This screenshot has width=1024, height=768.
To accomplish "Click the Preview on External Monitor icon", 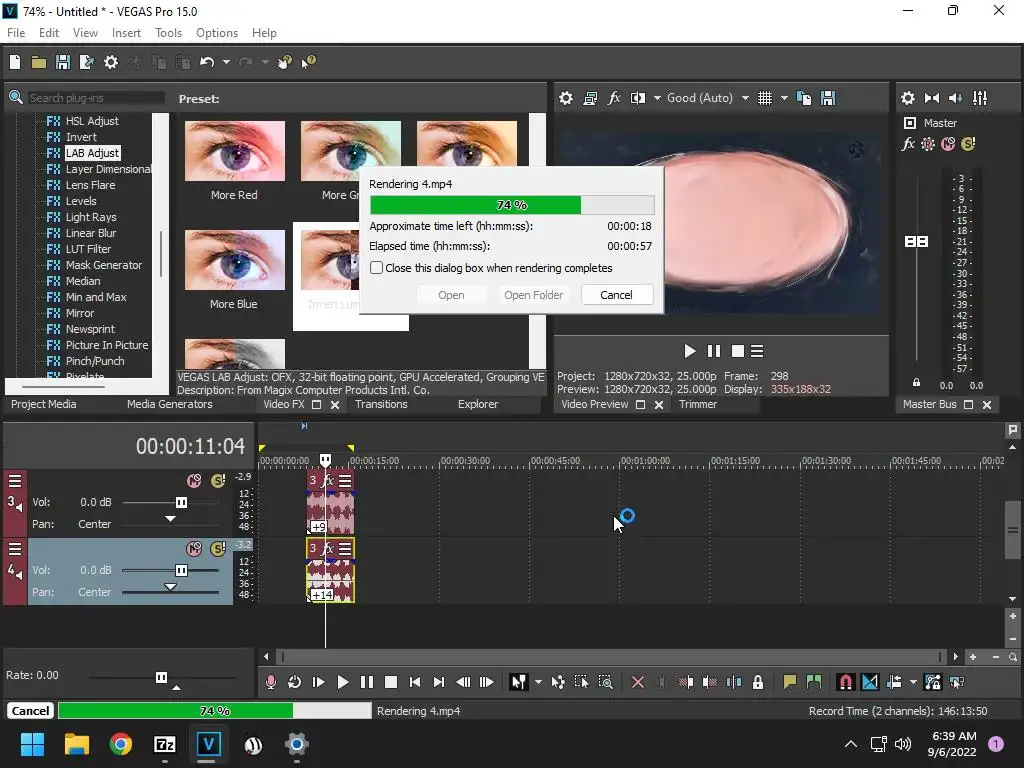I will tap(590, 98).
